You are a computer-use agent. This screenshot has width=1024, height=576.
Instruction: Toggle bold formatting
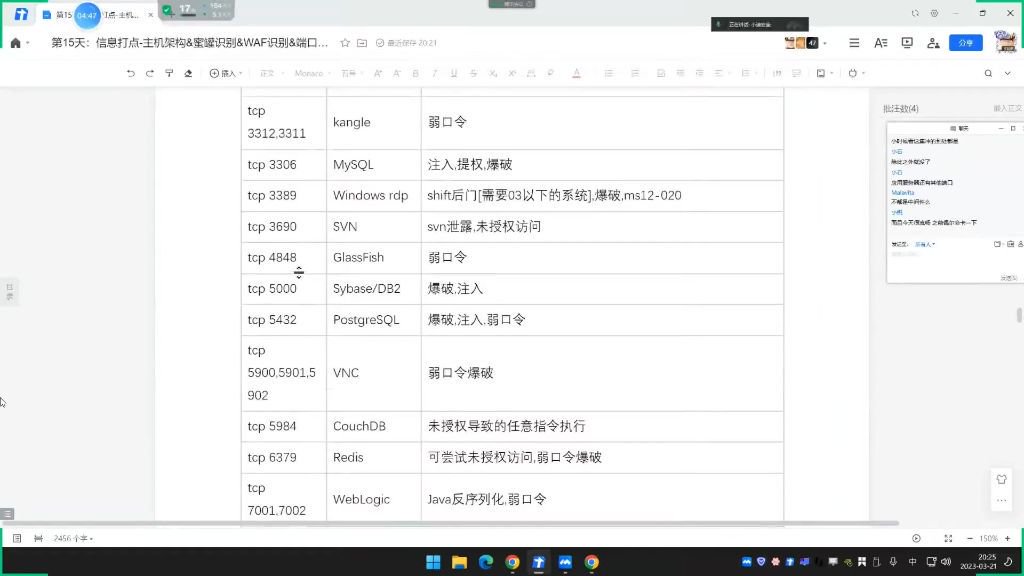[x=415, y=73]
